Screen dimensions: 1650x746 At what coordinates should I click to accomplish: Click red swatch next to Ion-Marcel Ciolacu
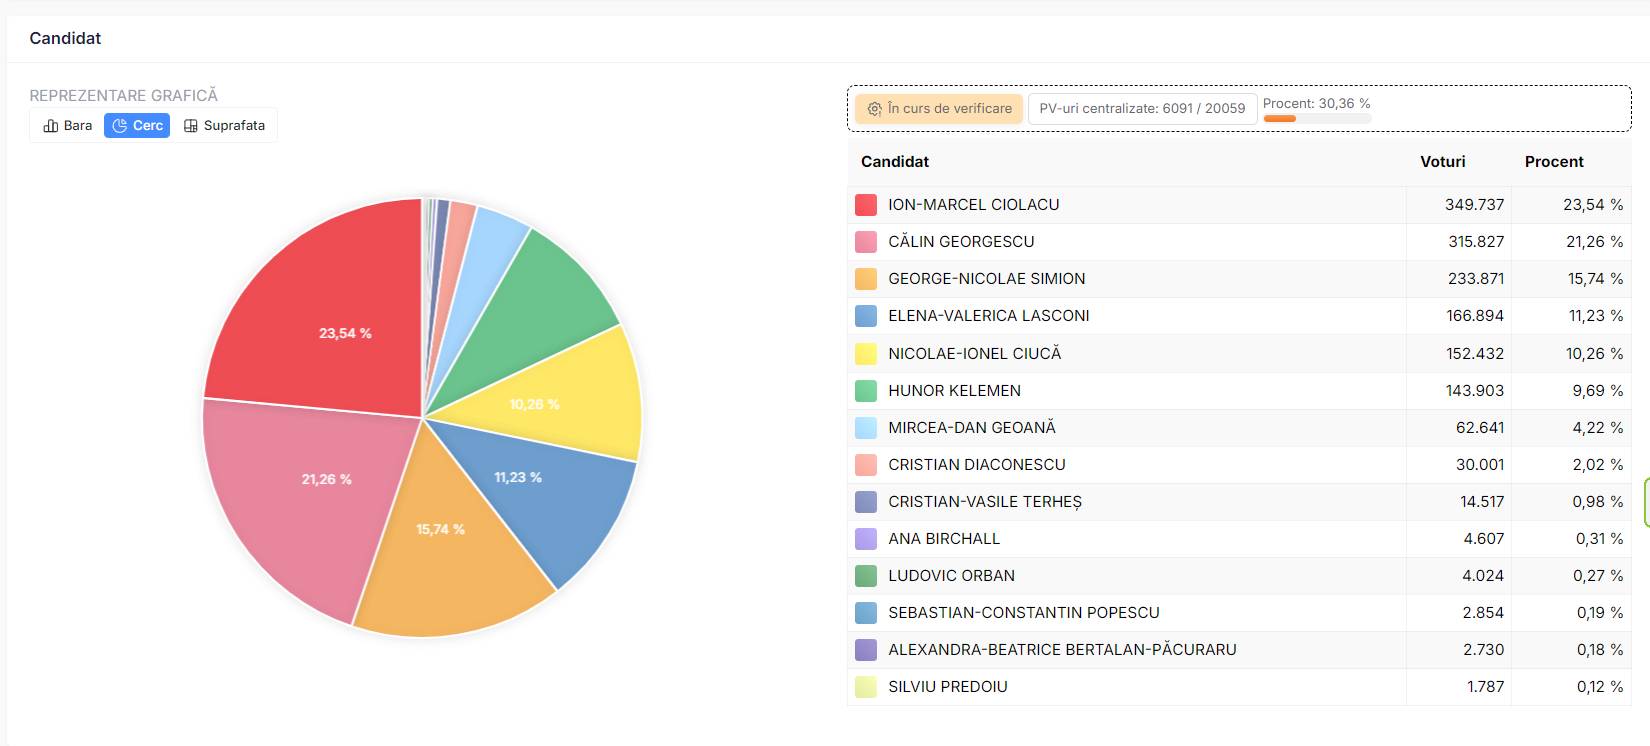(866, 205)
